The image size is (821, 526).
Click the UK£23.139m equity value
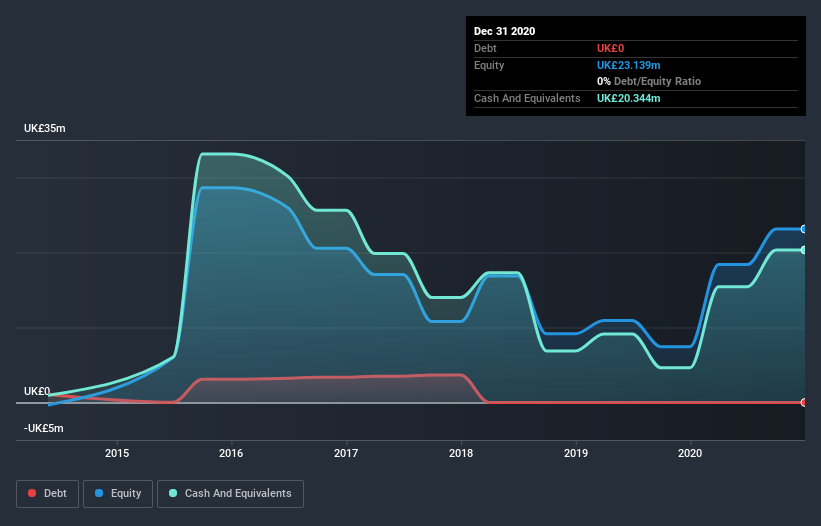[x=628, y=65]
